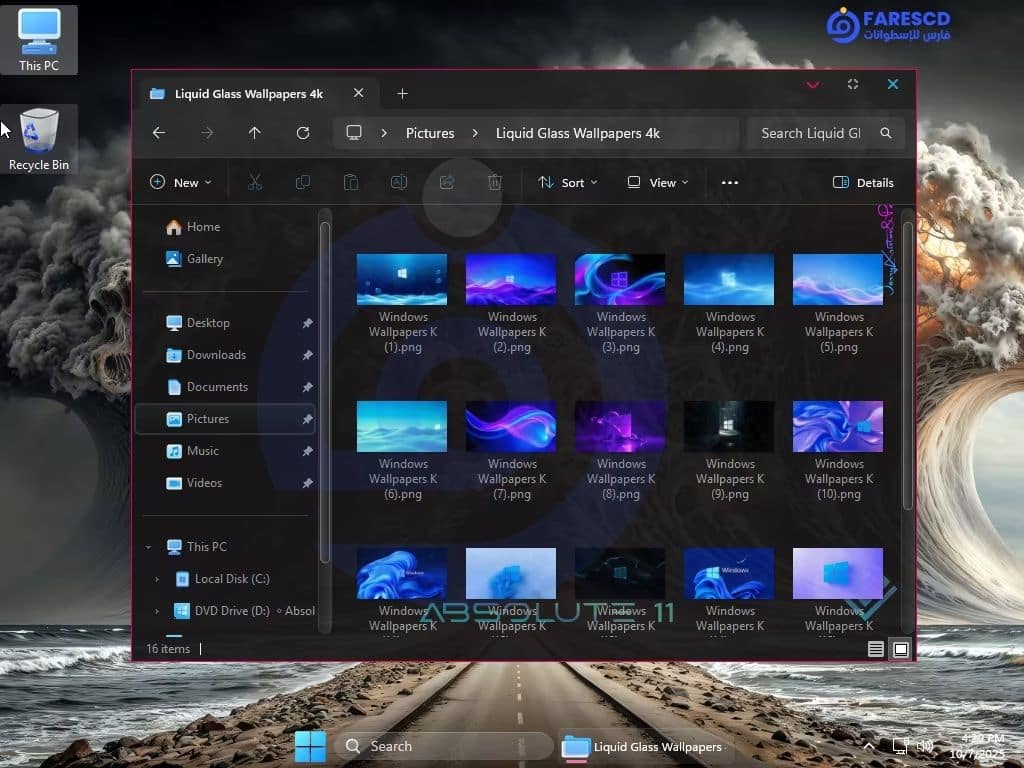Click the Cut scissors icon
Image resolution: width=1024 pixels, height=768 pixels.
254,182
